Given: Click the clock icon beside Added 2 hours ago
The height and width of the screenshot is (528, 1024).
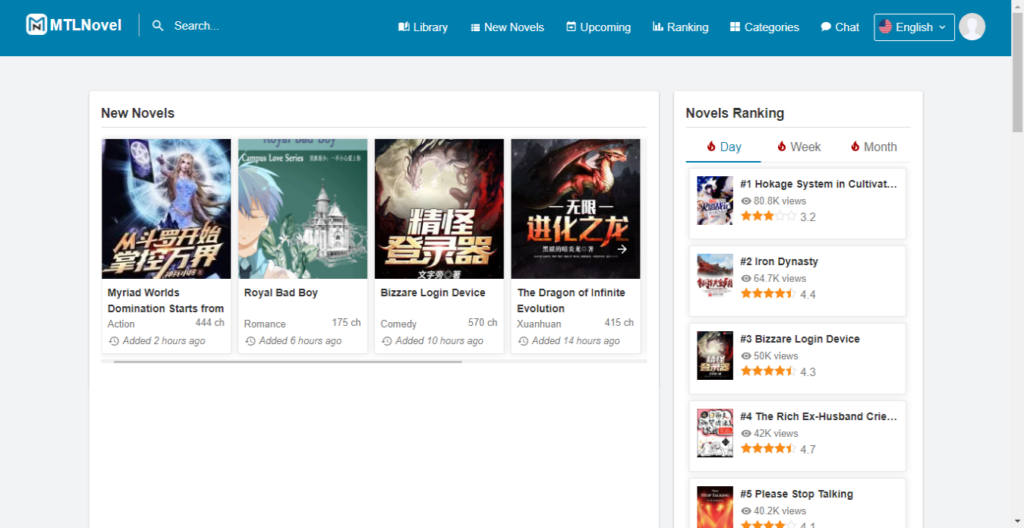Looking at the screenshot, I should click(114, 341).
